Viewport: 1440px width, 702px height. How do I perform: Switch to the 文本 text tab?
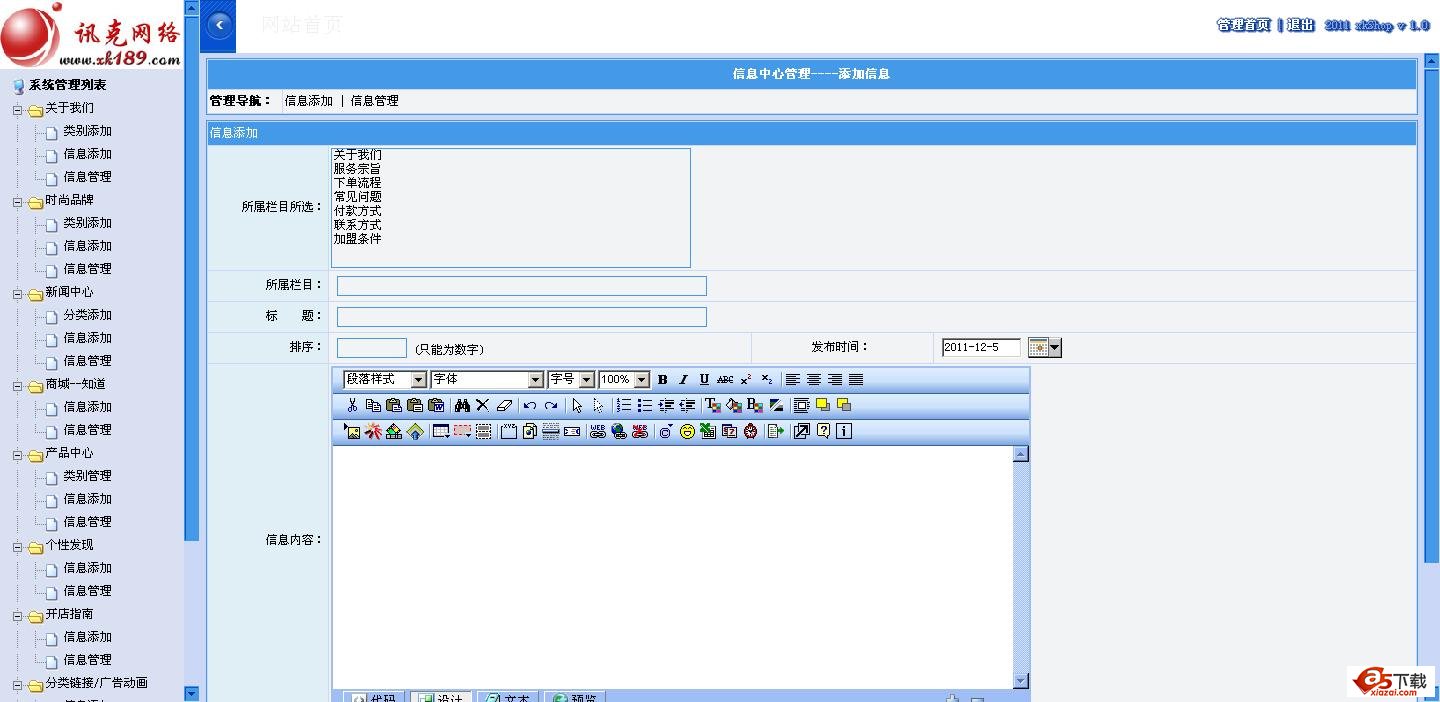508,697
